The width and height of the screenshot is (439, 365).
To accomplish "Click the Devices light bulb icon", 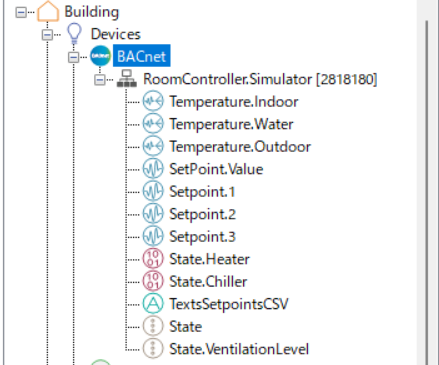I will (74, 34).
